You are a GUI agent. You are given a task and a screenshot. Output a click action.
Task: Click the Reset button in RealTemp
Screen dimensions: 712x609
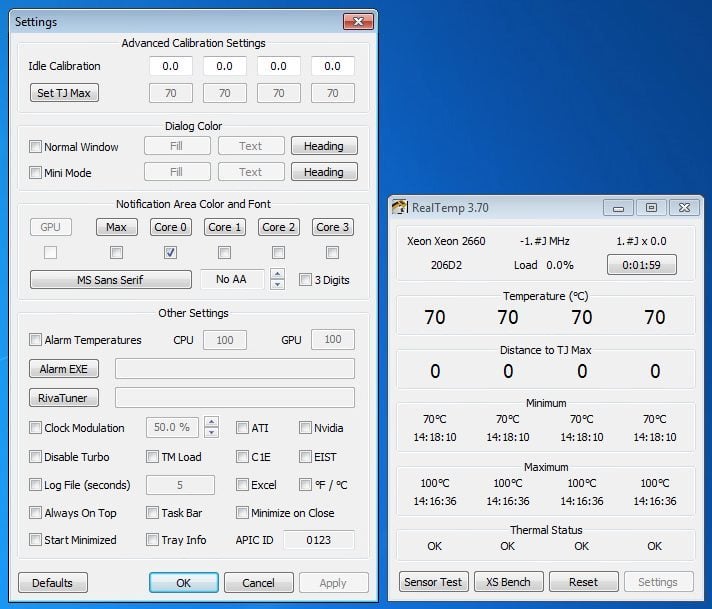(583, 582)
